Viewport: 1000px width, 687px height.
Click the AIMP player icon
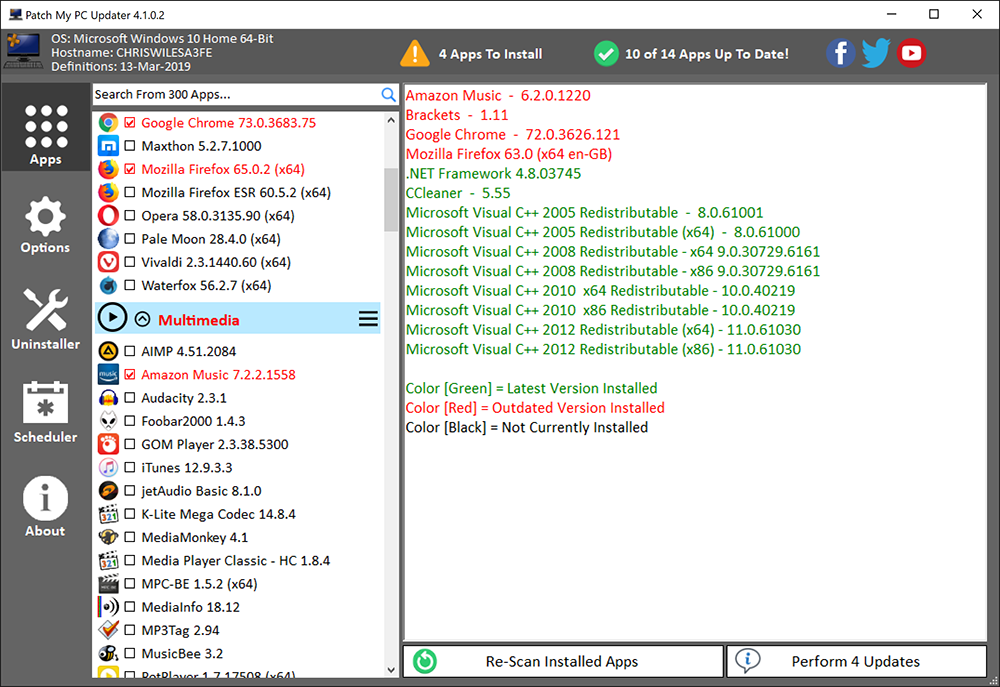[x=108, y=351]
